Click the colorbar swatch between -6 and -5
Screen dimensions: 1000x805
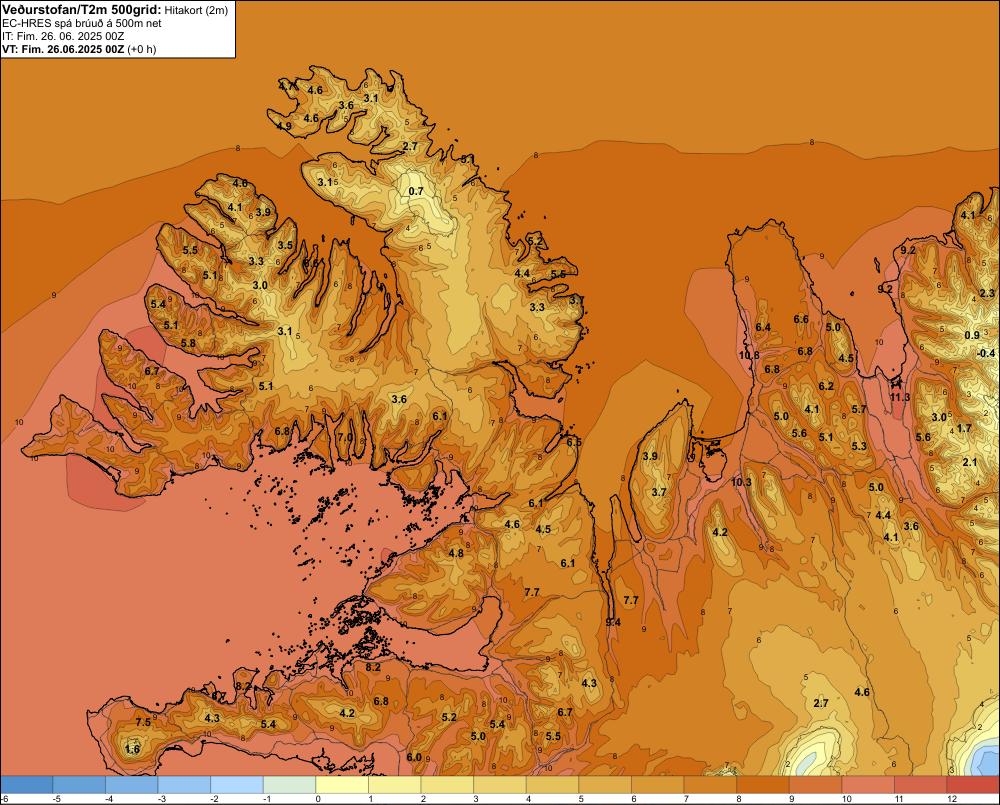(x=26, y=785)
